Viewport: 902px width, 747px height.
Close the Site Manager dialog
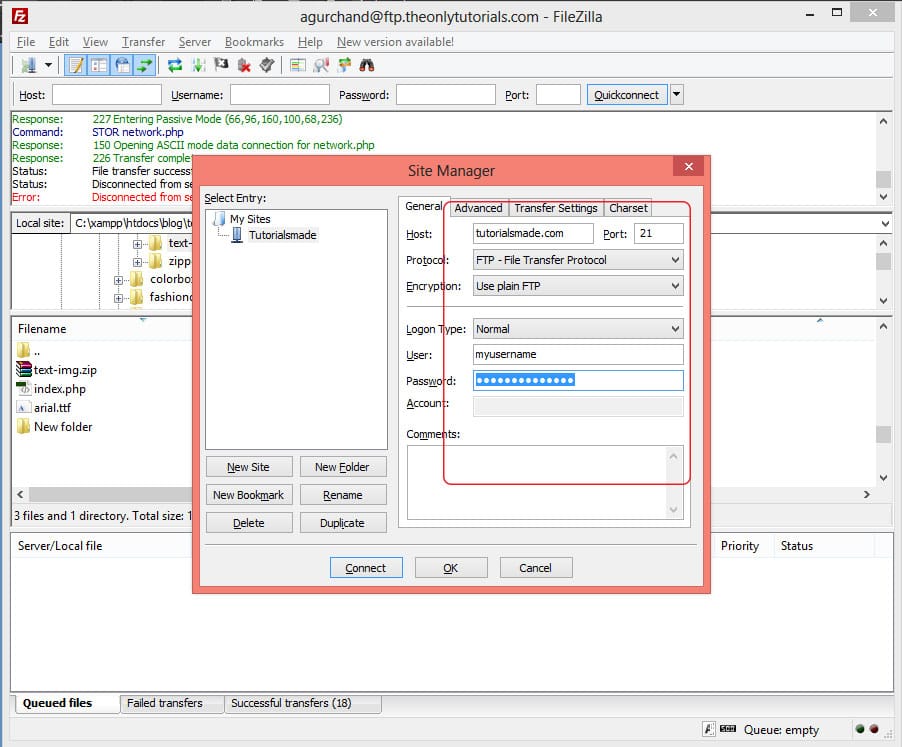click(x=689, y=167)
